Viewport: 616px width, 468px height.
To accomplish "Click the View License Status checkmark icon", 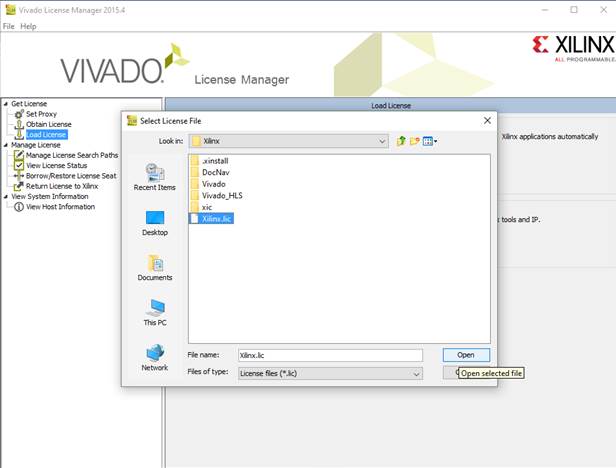I will (x=19, y=165).
